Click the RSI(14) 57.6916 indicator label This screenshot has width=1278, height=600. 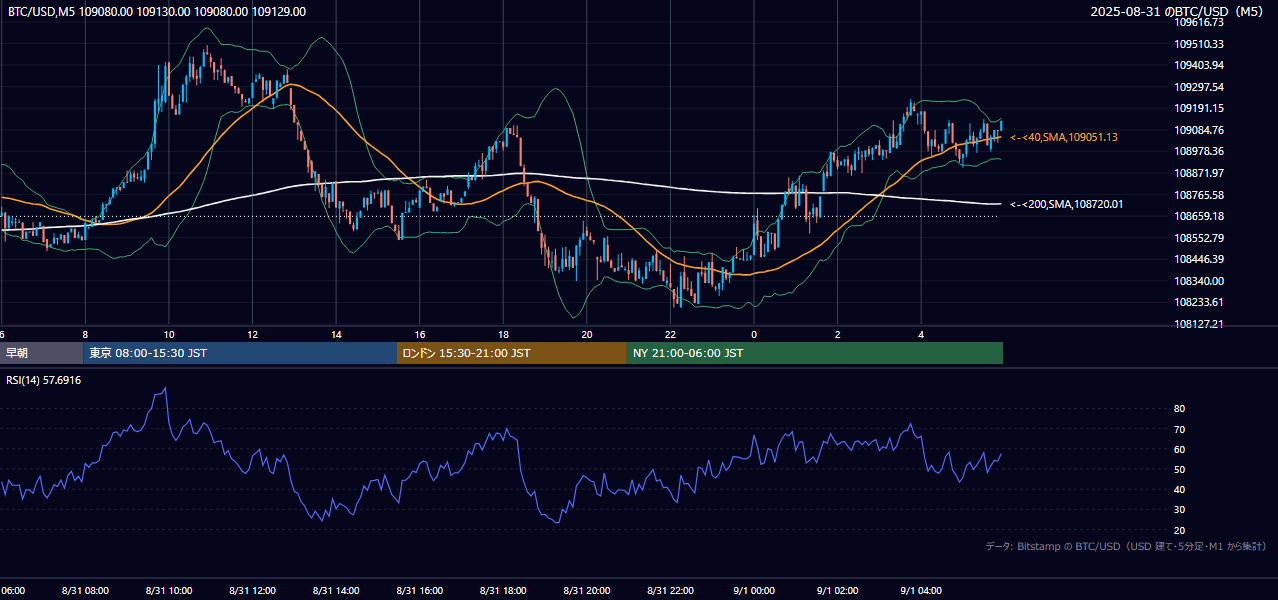coord(44,380)
